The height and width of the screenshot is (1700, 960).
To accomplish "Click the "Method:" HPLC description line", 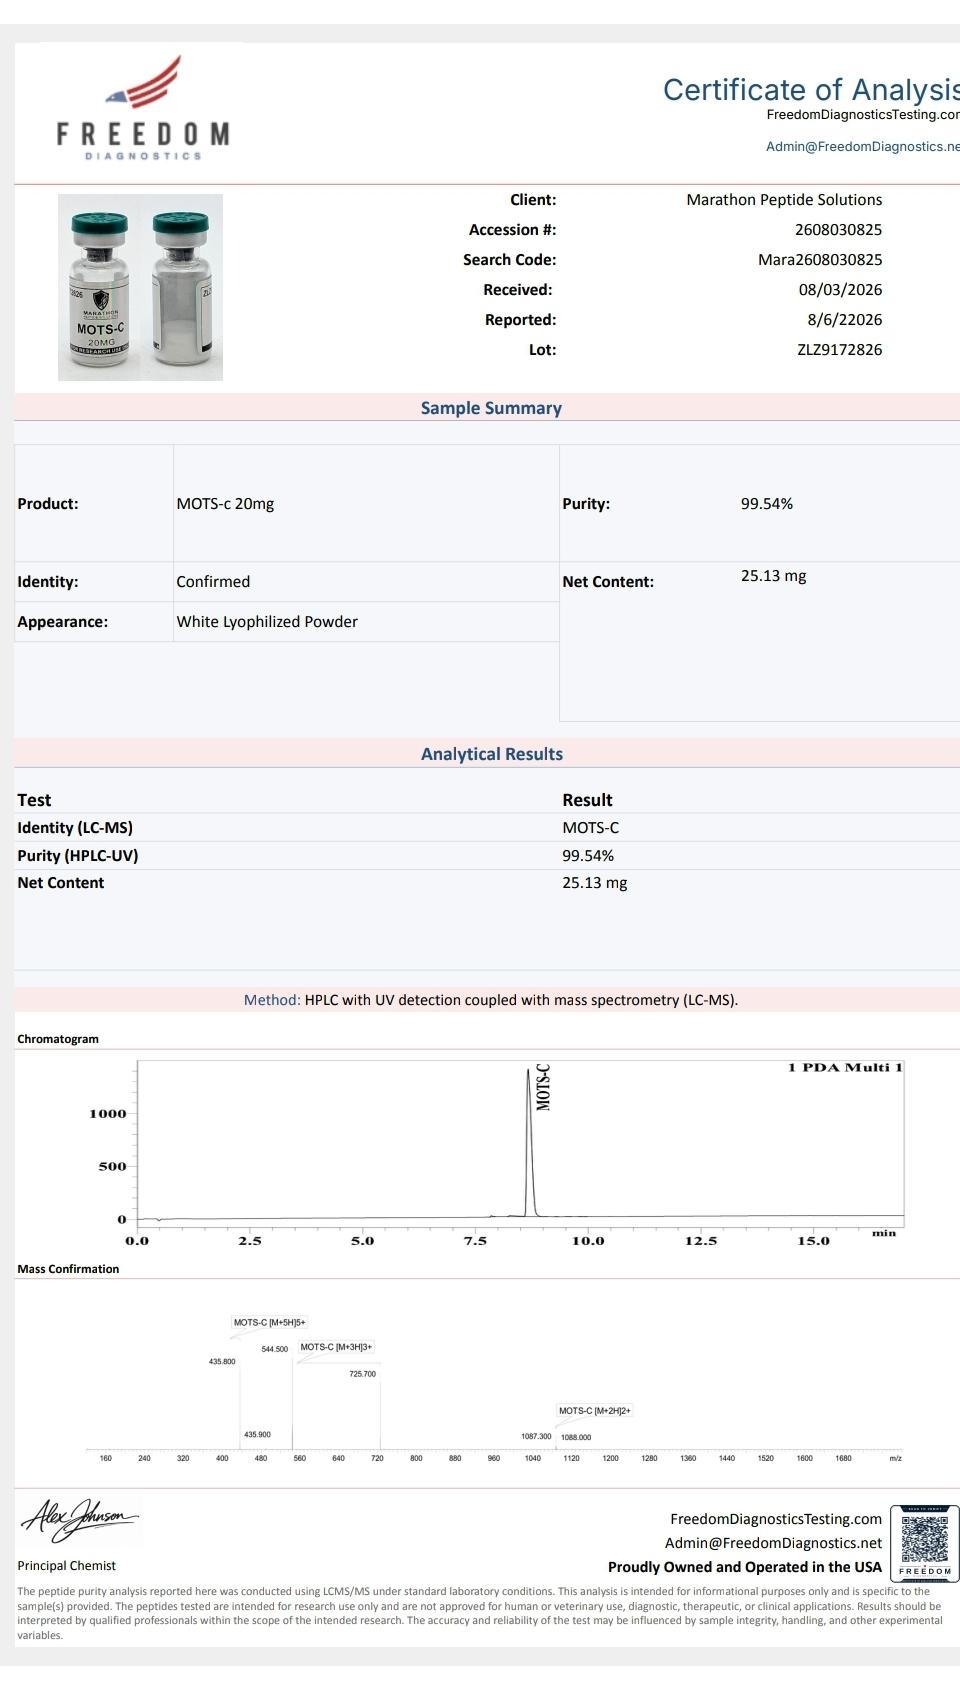I will [x=491, y=1000].
